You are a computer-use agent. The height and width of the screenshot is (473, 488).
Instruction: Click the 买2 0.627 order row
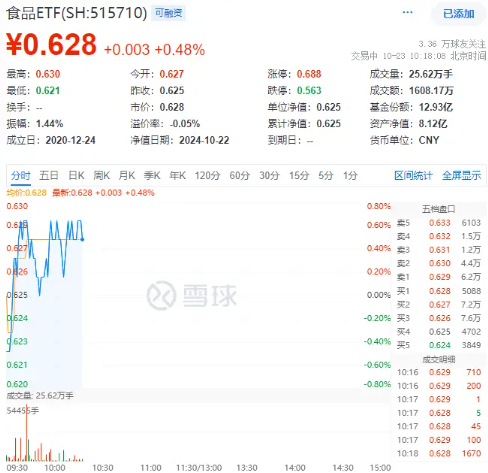coord(438,305)
